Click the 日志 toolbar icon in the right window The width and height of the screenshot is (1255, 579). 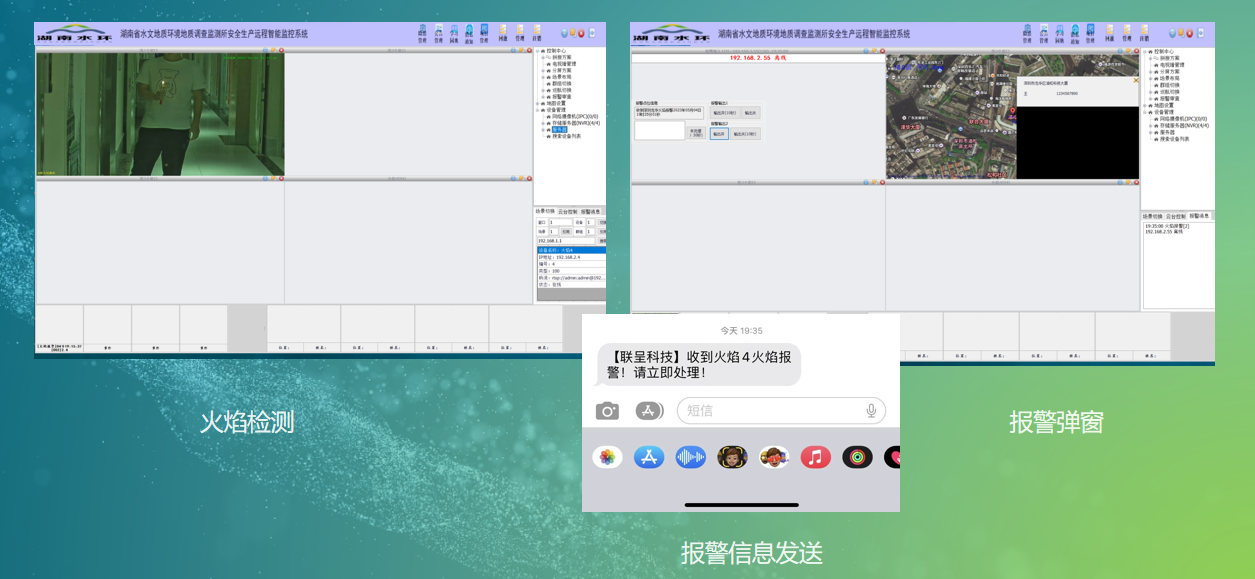click(x=1143, y=34)
